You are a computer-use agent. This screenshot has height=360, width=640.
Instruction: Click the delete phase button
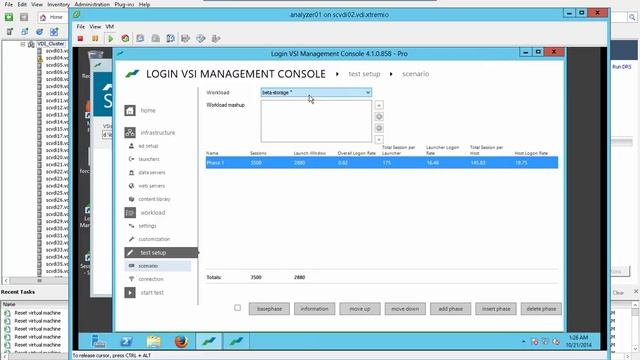click(x=541, y=309)
